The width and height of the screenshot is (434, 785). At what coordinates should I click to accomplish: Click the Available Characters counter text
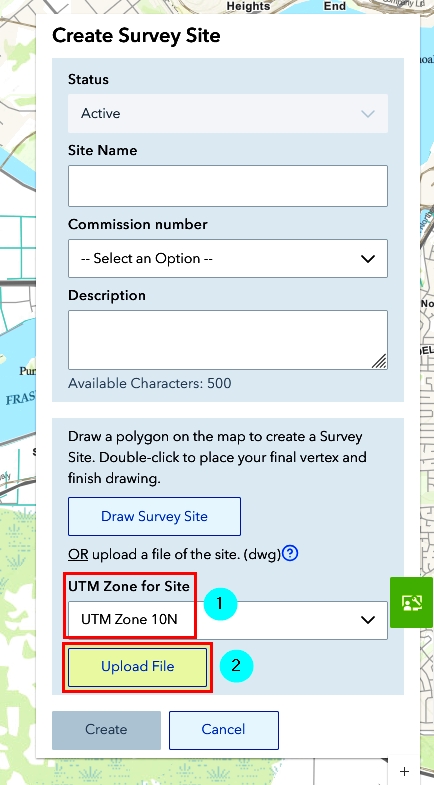point(150,383)
